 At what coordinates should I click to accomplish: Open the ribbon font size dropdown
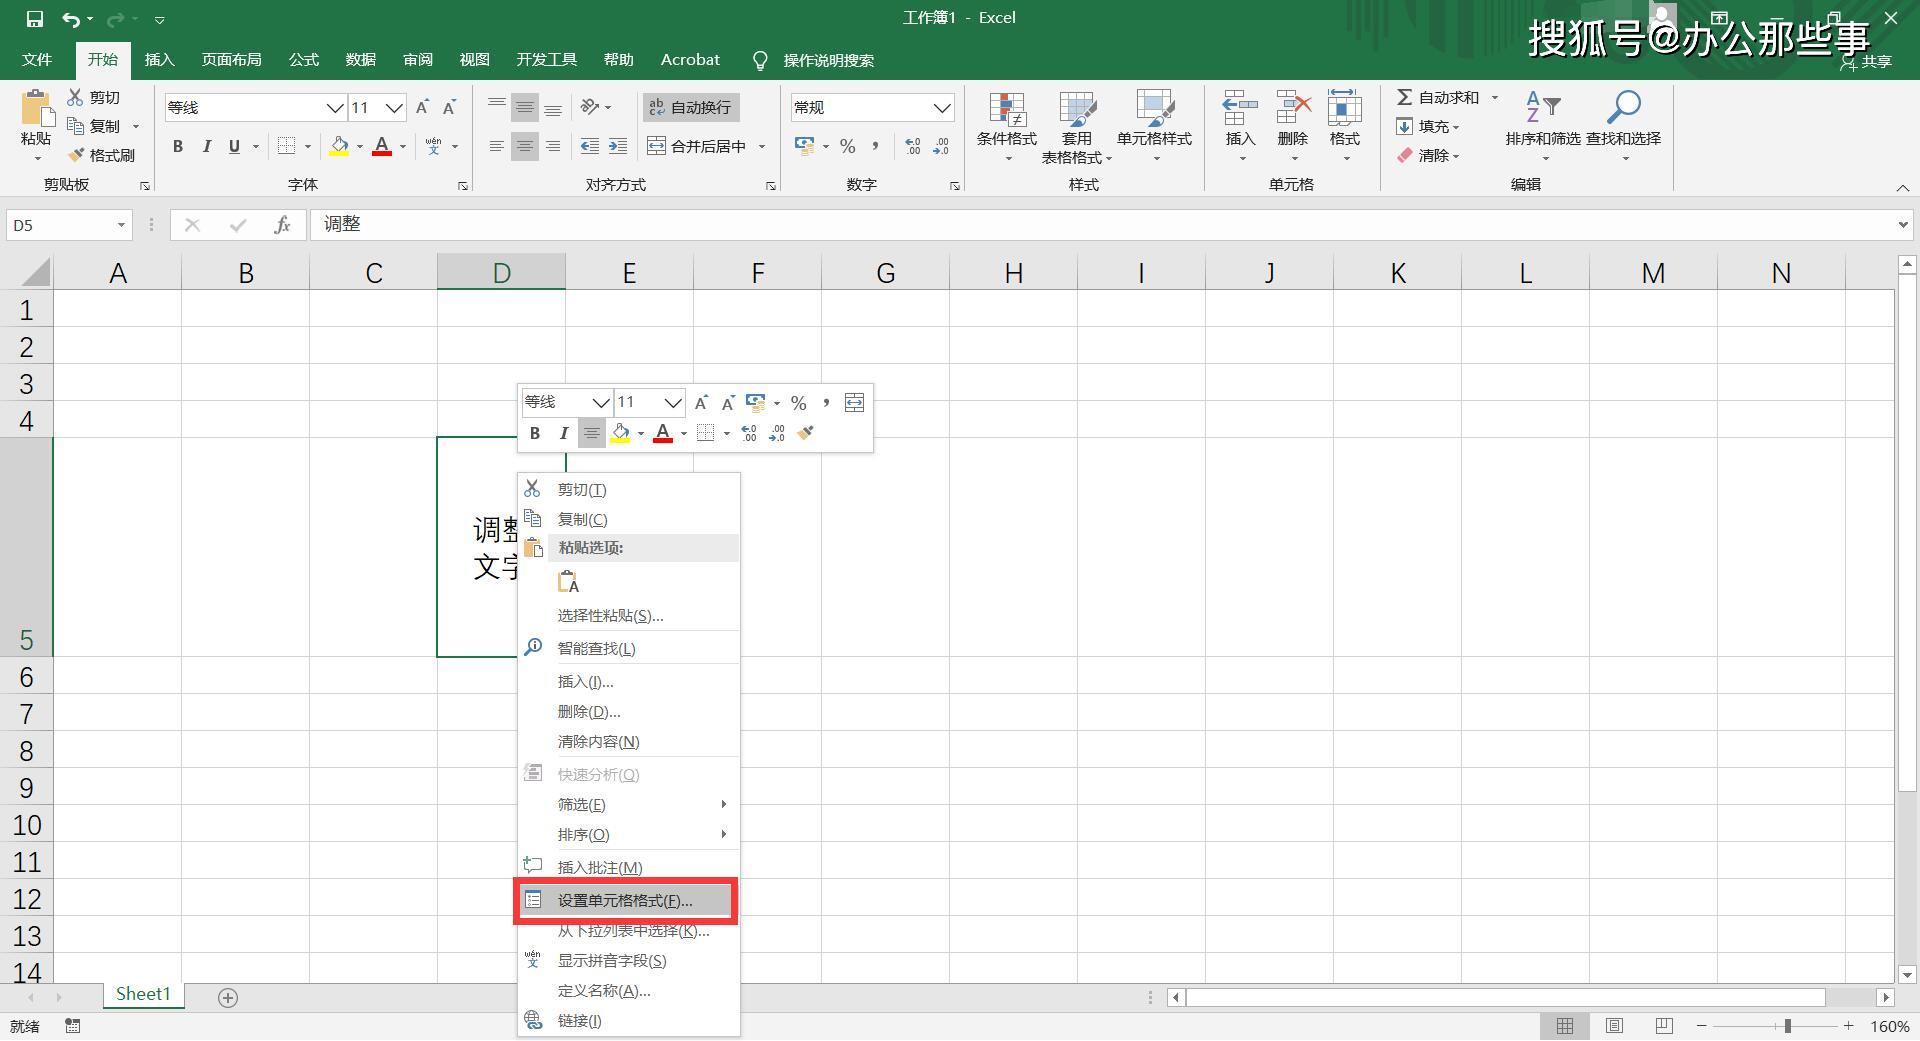(394, 107)
